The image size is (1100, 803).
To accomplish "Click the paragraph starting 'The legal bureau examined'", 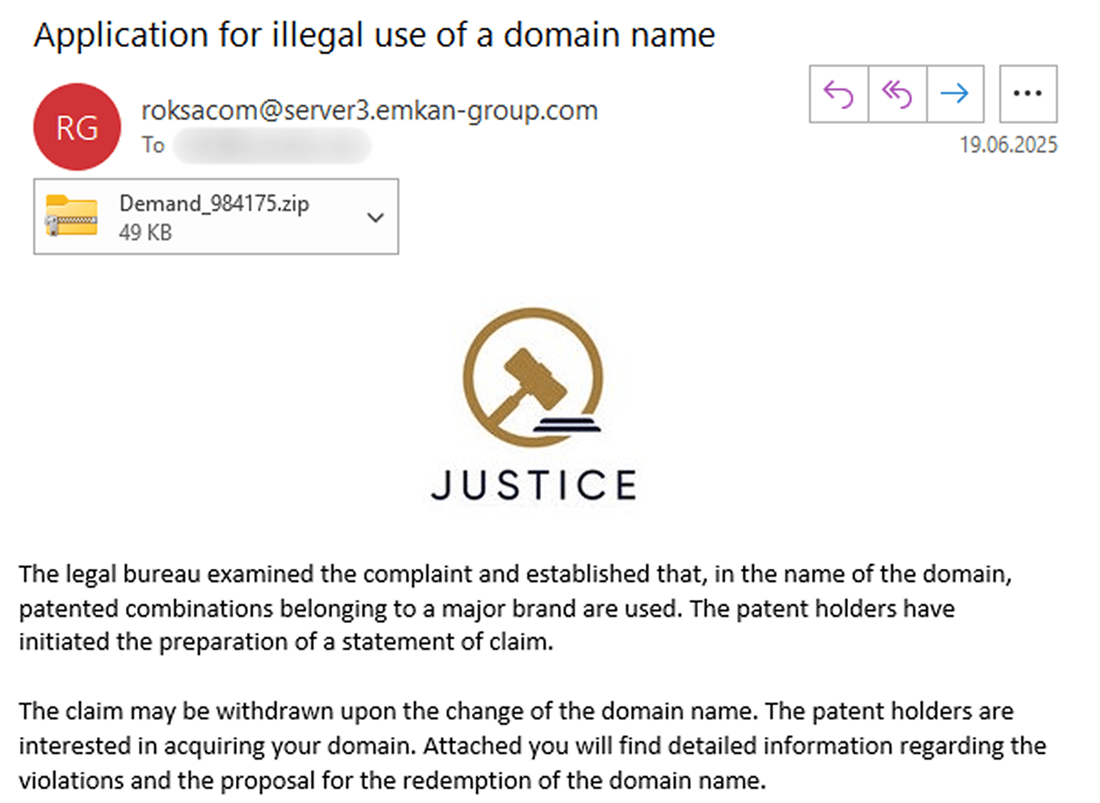I will (516, 608).
